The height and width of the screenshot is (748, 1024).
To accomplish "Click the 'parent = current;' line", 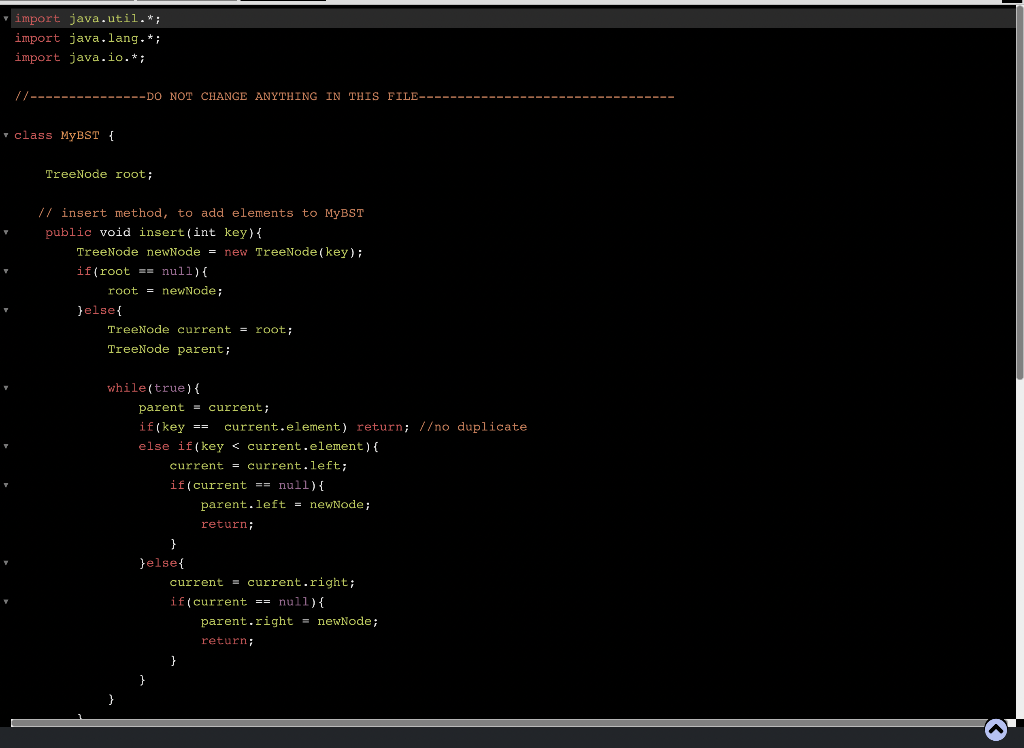I will (204, 408).
